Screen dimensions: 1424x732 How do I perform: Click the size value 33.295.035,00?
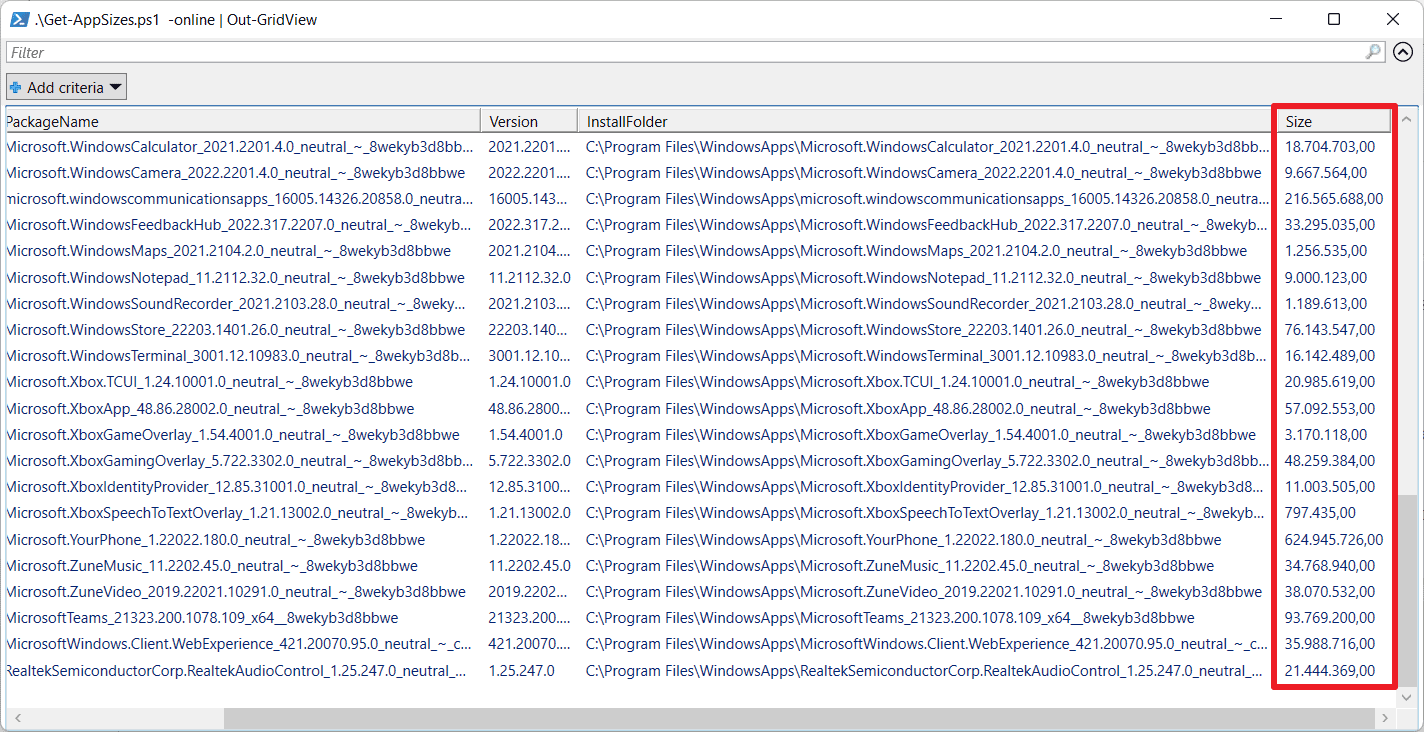(x=1329, y=224)
